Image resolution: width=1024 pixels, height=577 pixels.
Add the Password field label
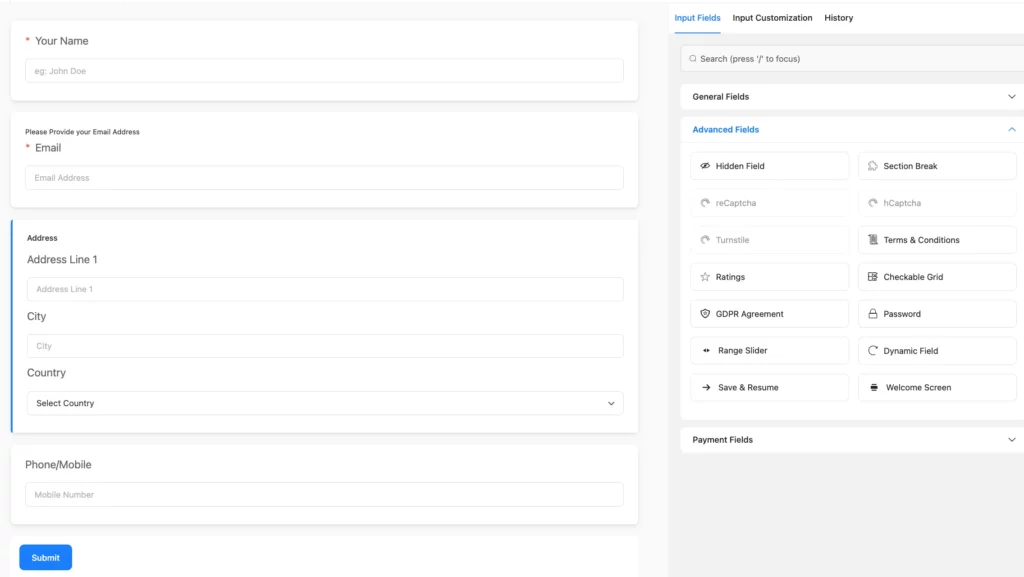point(902,314)
